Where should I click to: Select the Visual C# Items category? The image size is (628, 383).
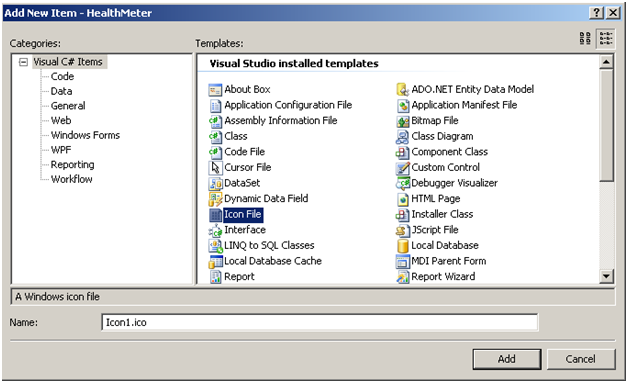(x=68, y=62)
